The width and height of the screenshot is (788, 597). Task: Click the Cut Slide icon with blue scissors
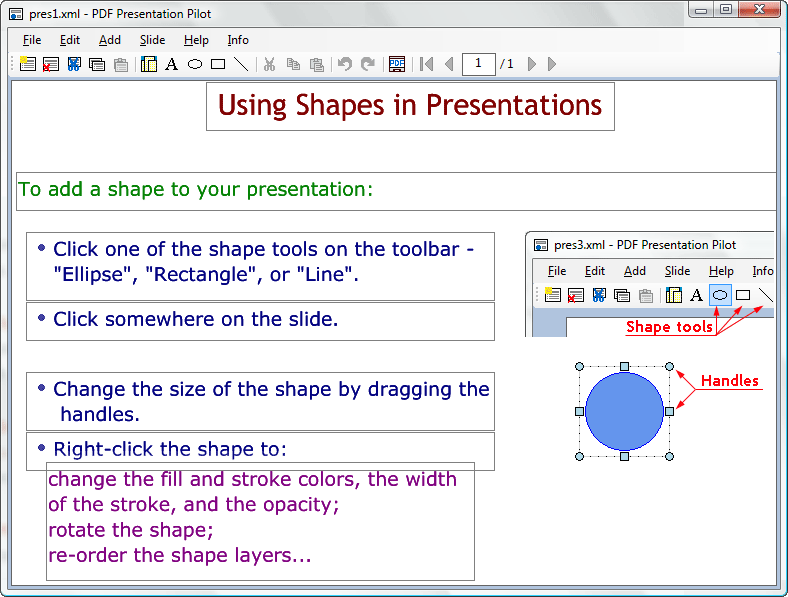(74, 64)
